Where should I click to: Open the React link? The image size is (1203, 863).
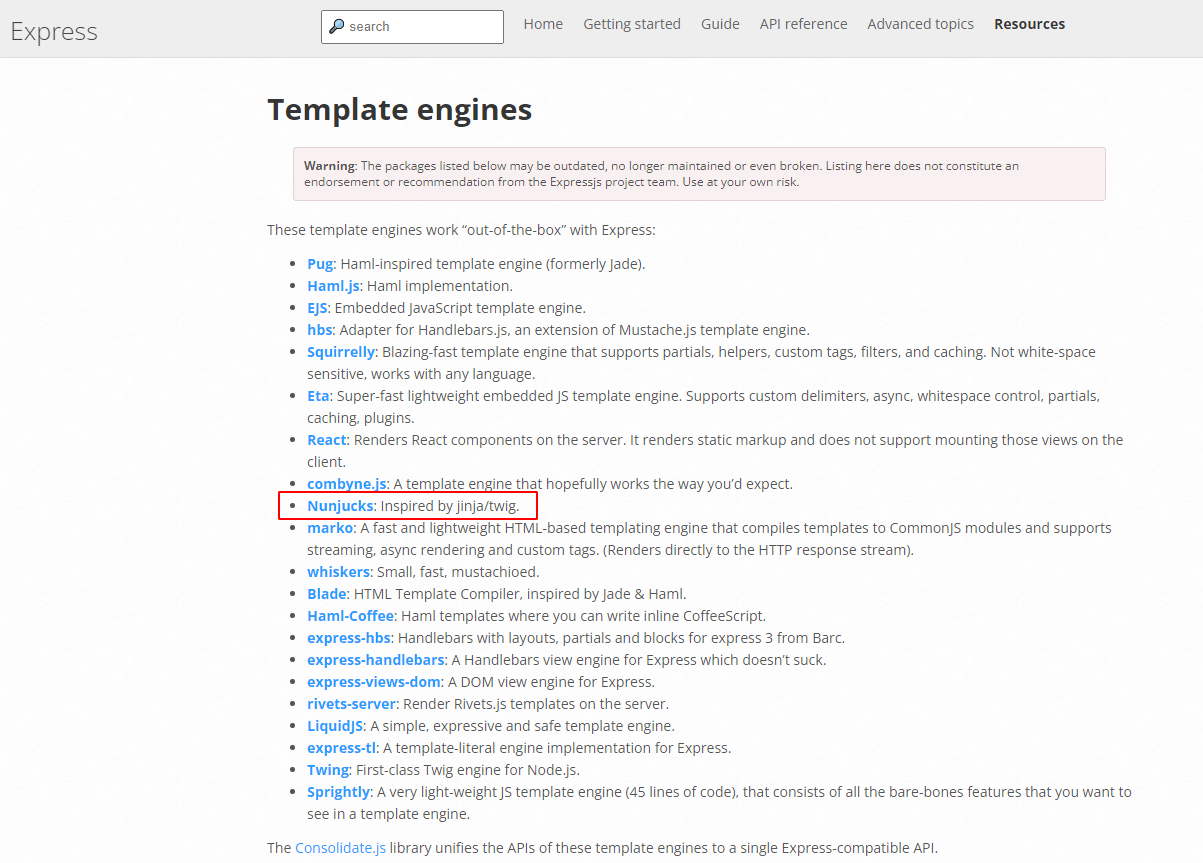coord(327,440)
